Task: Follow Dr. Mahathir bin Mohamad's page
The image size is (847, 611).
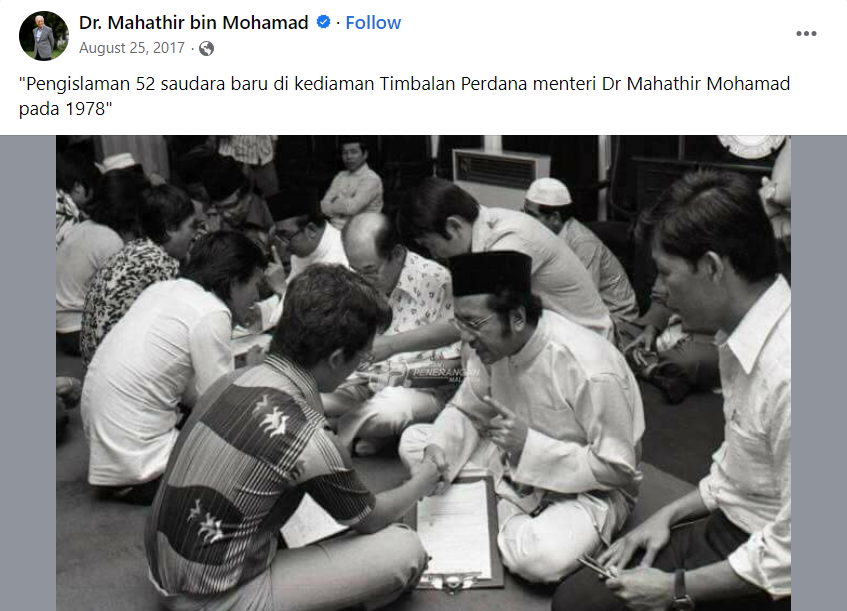Action: click(373, 23)
